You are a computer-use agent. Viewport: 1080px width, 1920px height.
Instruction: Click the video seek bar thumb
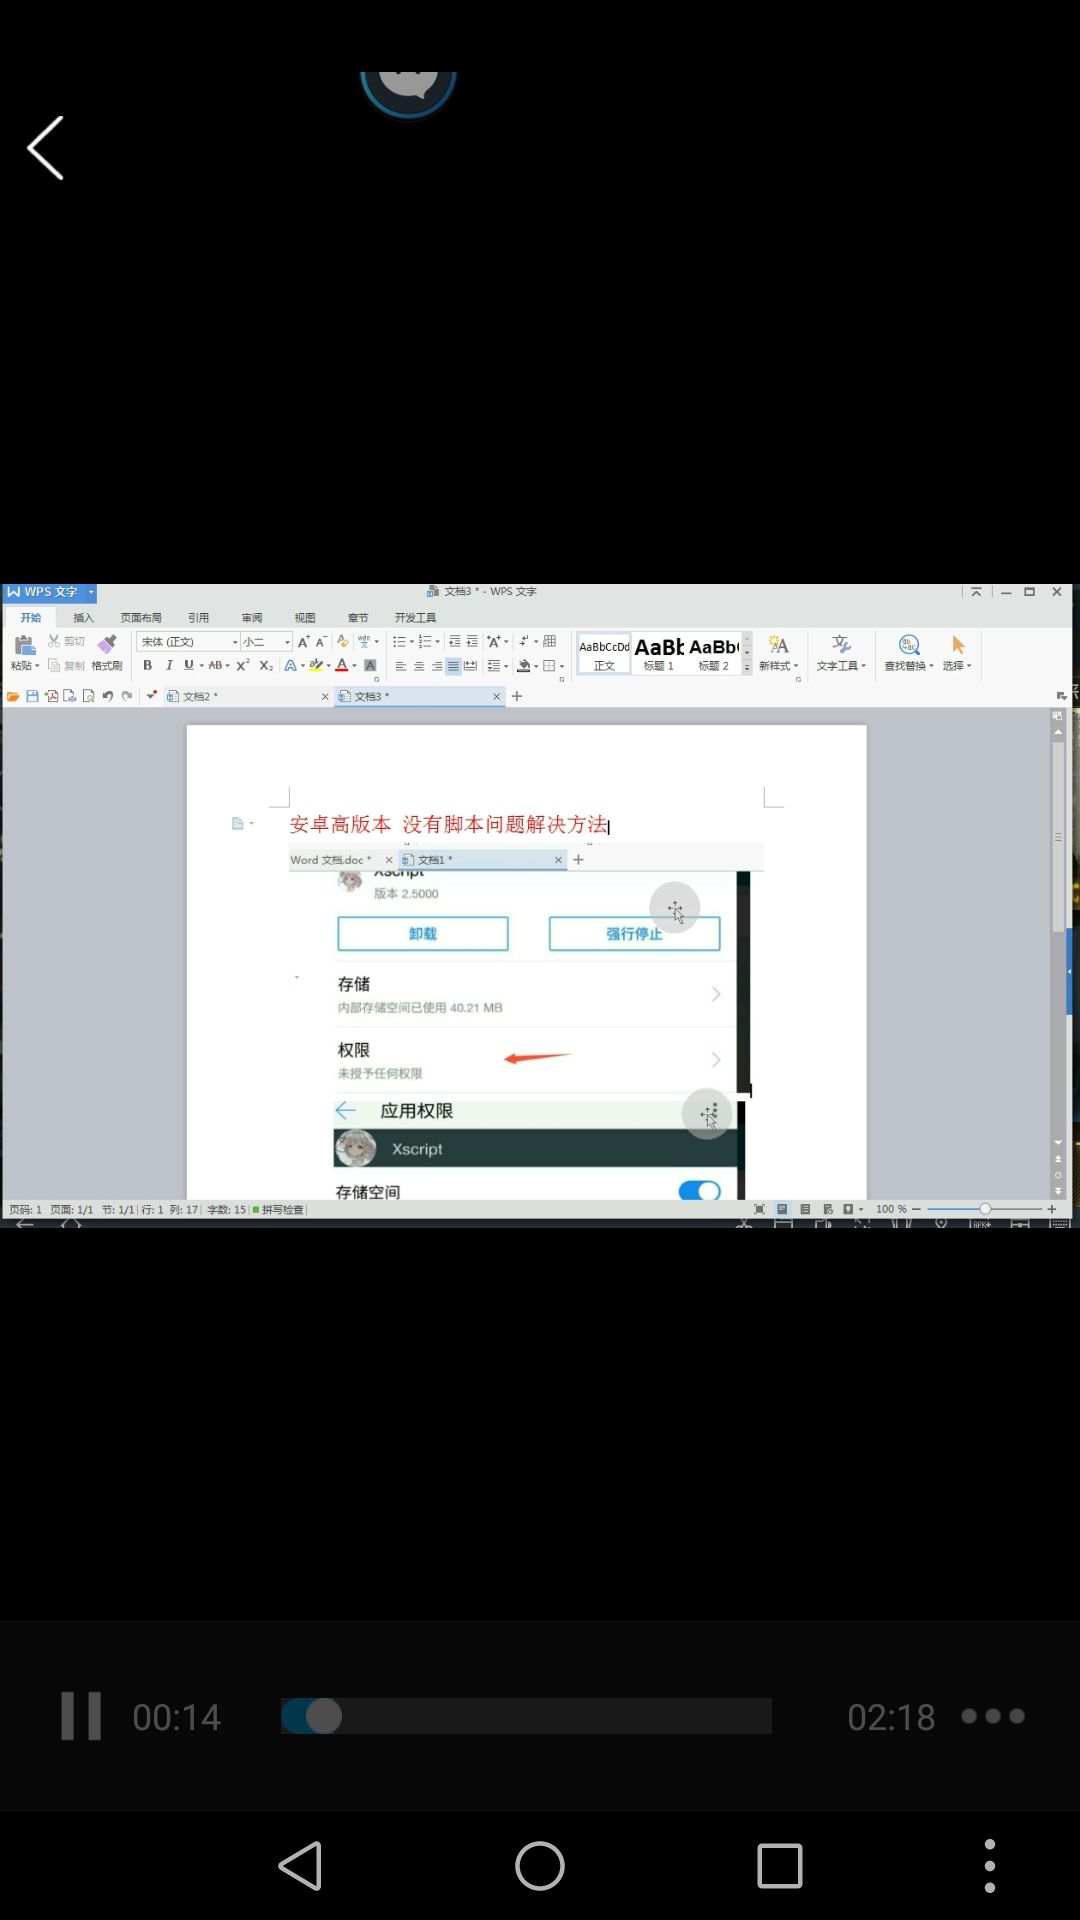pyautogui.click(x=323, y=1716)
